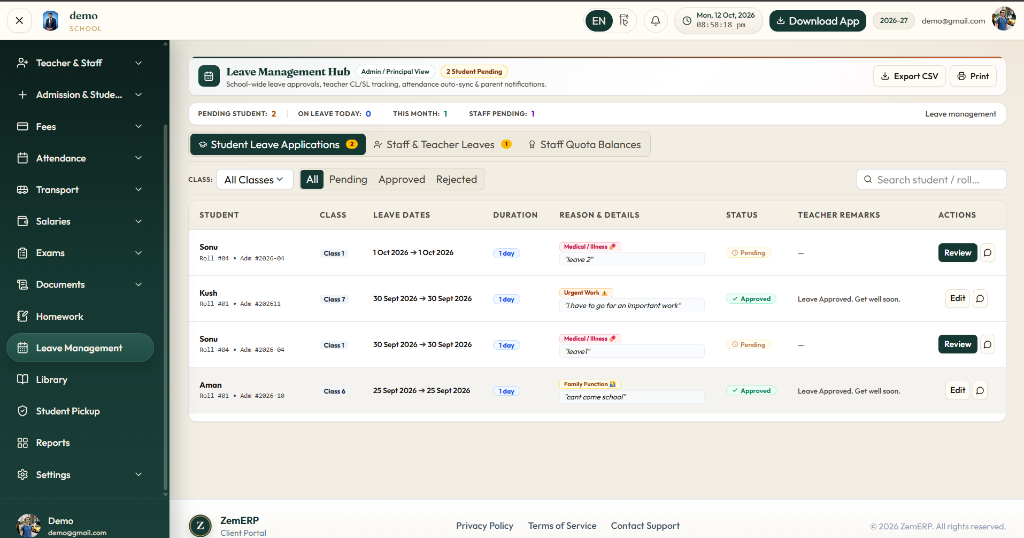Open comment icon in Kush's row
1024x538 pixels.
click(980, 299)
